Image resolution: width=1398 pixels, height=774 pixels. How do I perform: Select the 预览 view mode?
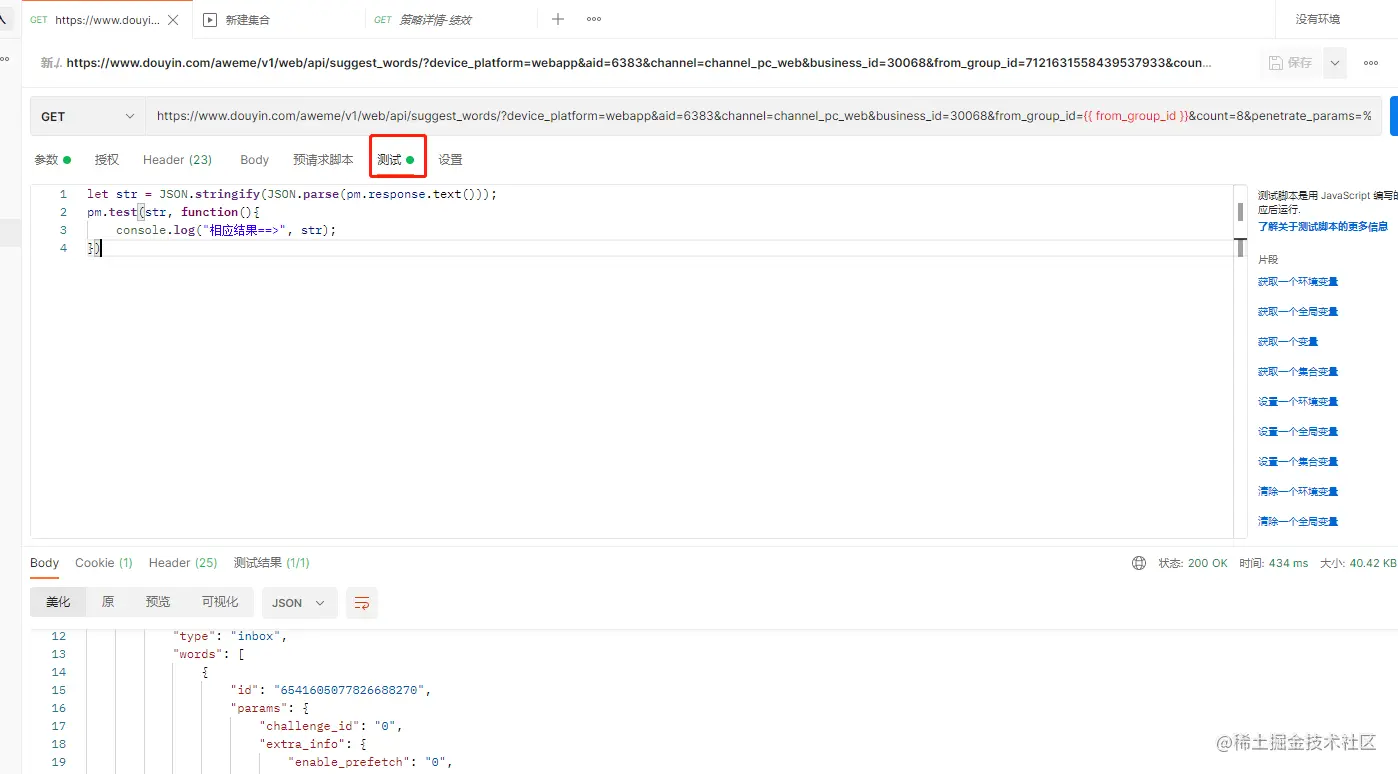tap(158, 602)
